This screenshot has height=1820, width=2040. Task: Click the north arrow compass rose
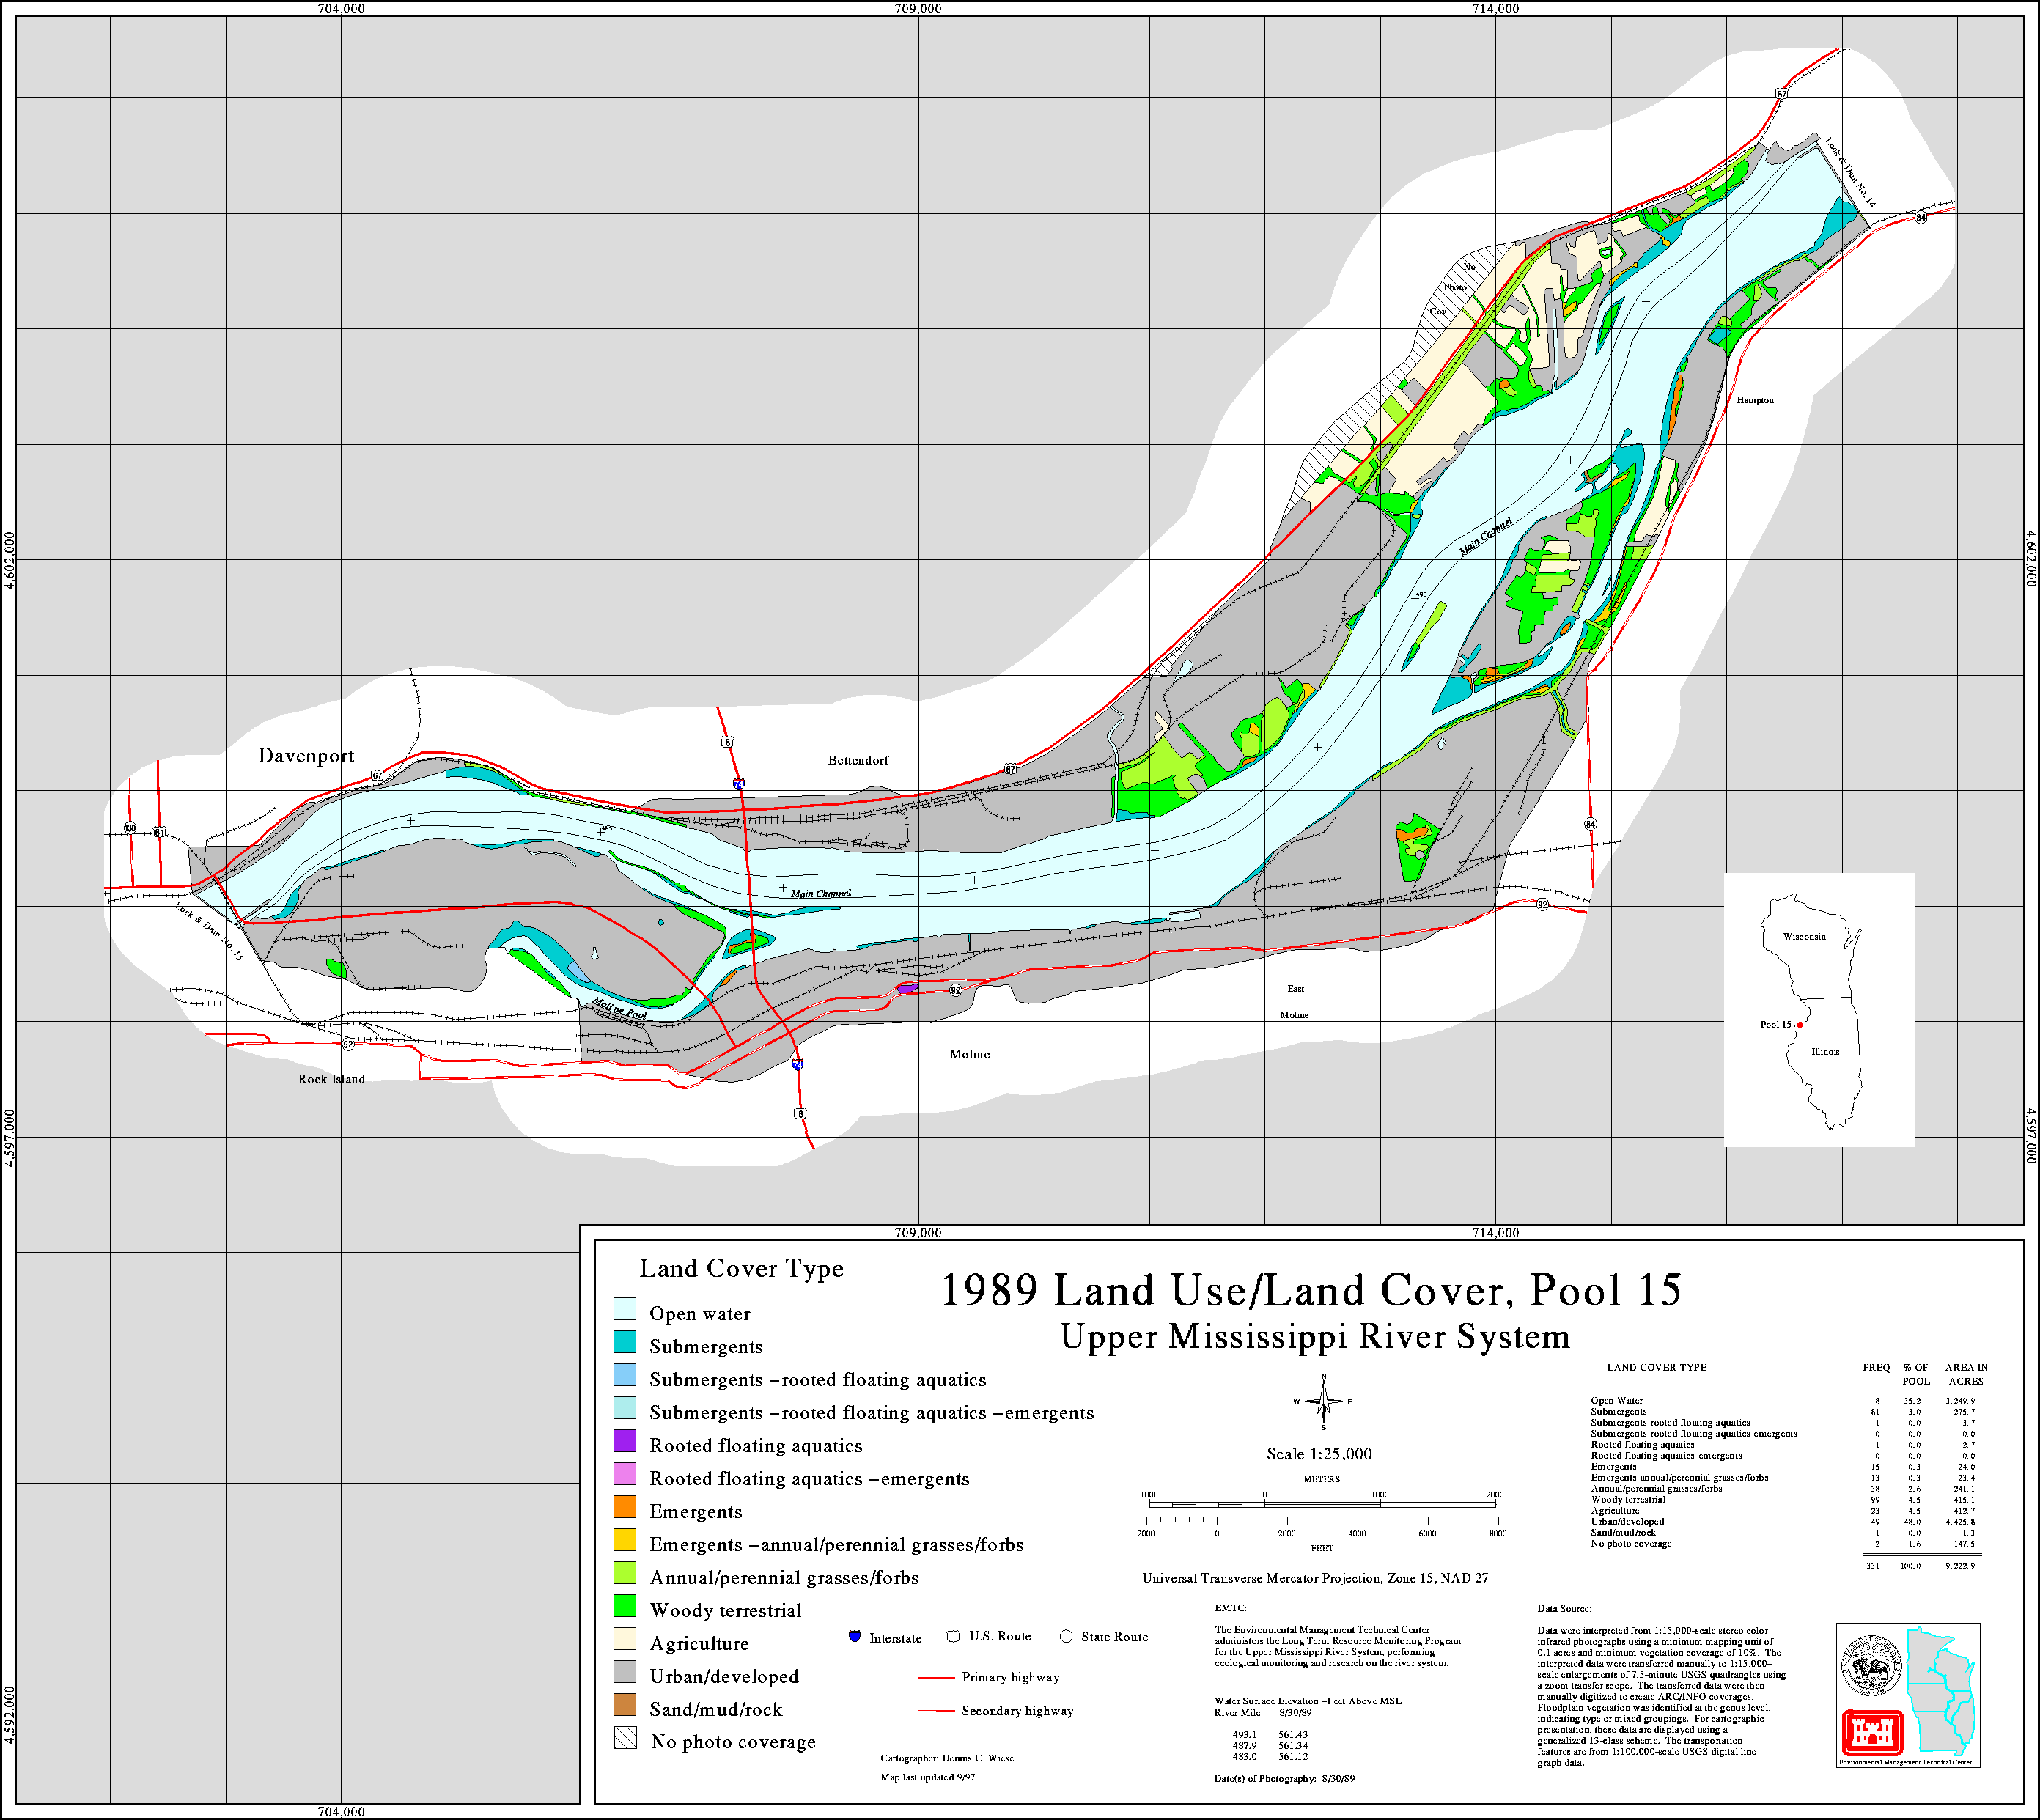point(1323,1401)
